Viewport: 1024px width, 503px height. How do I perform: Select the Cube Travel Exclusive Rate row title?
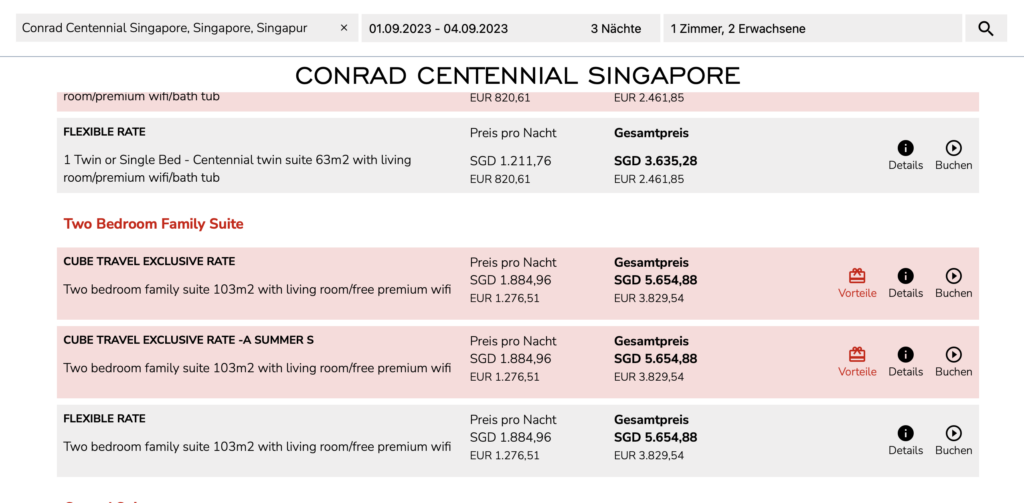pos(149,261)
